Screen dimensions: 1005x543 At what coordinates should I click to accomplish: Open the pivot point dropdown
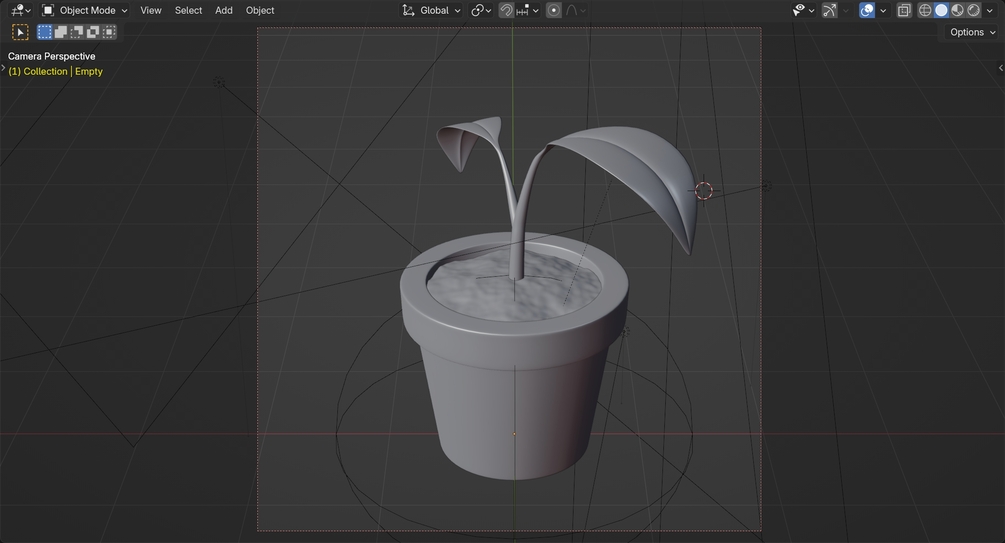[481, 10]
